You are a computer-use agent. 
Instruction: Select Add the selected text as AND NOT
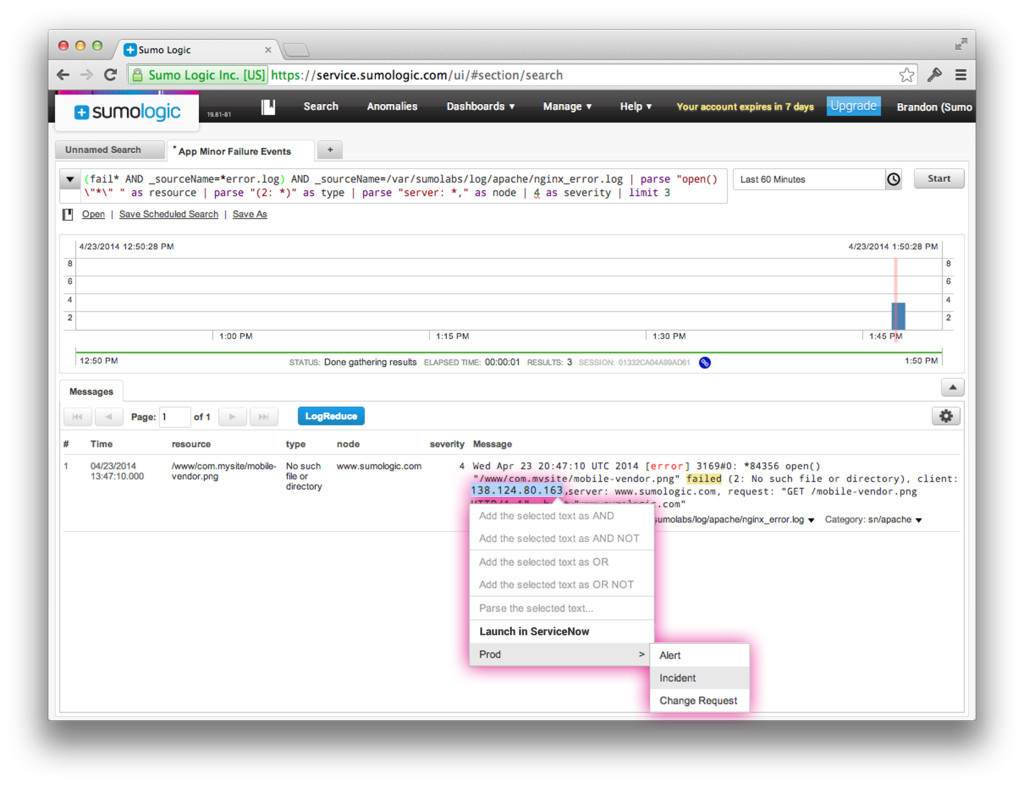[x=562, y=539]
